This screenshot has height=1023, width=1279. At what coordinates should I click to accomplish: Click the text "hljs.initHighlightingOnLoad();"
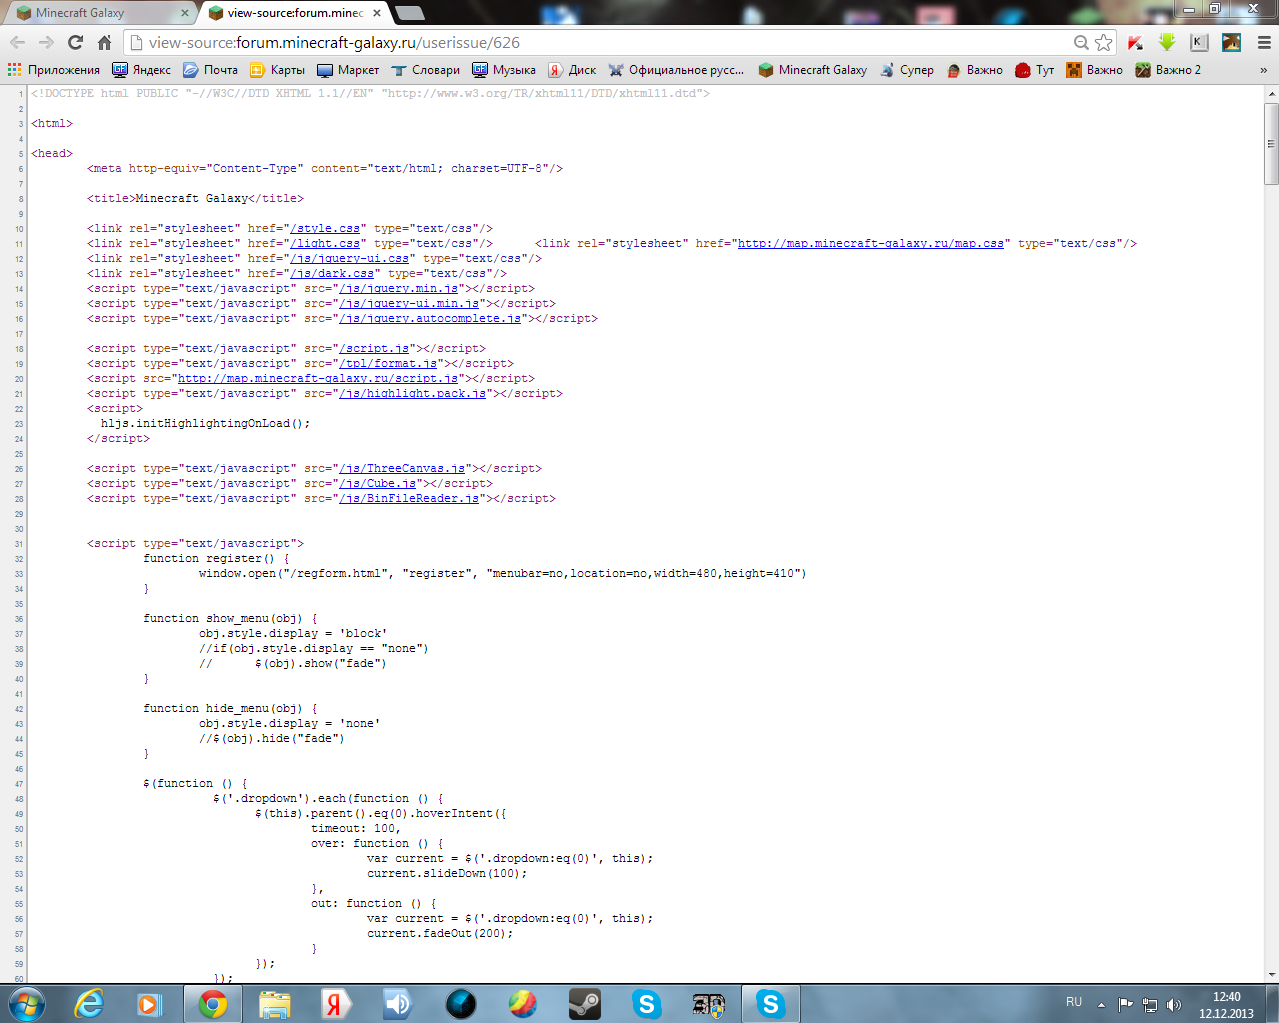(205, 424)
